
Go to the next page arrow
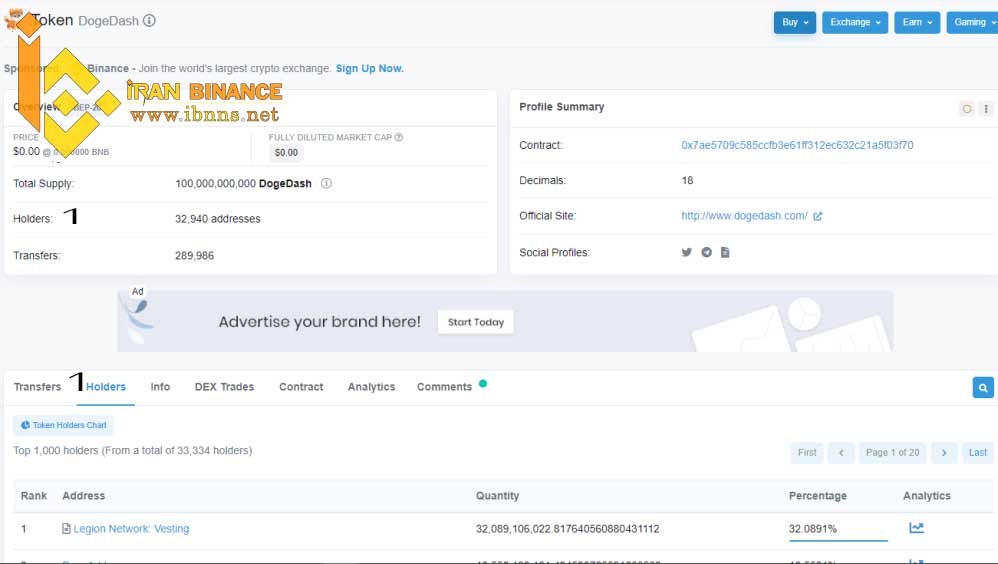coord(944,453)
